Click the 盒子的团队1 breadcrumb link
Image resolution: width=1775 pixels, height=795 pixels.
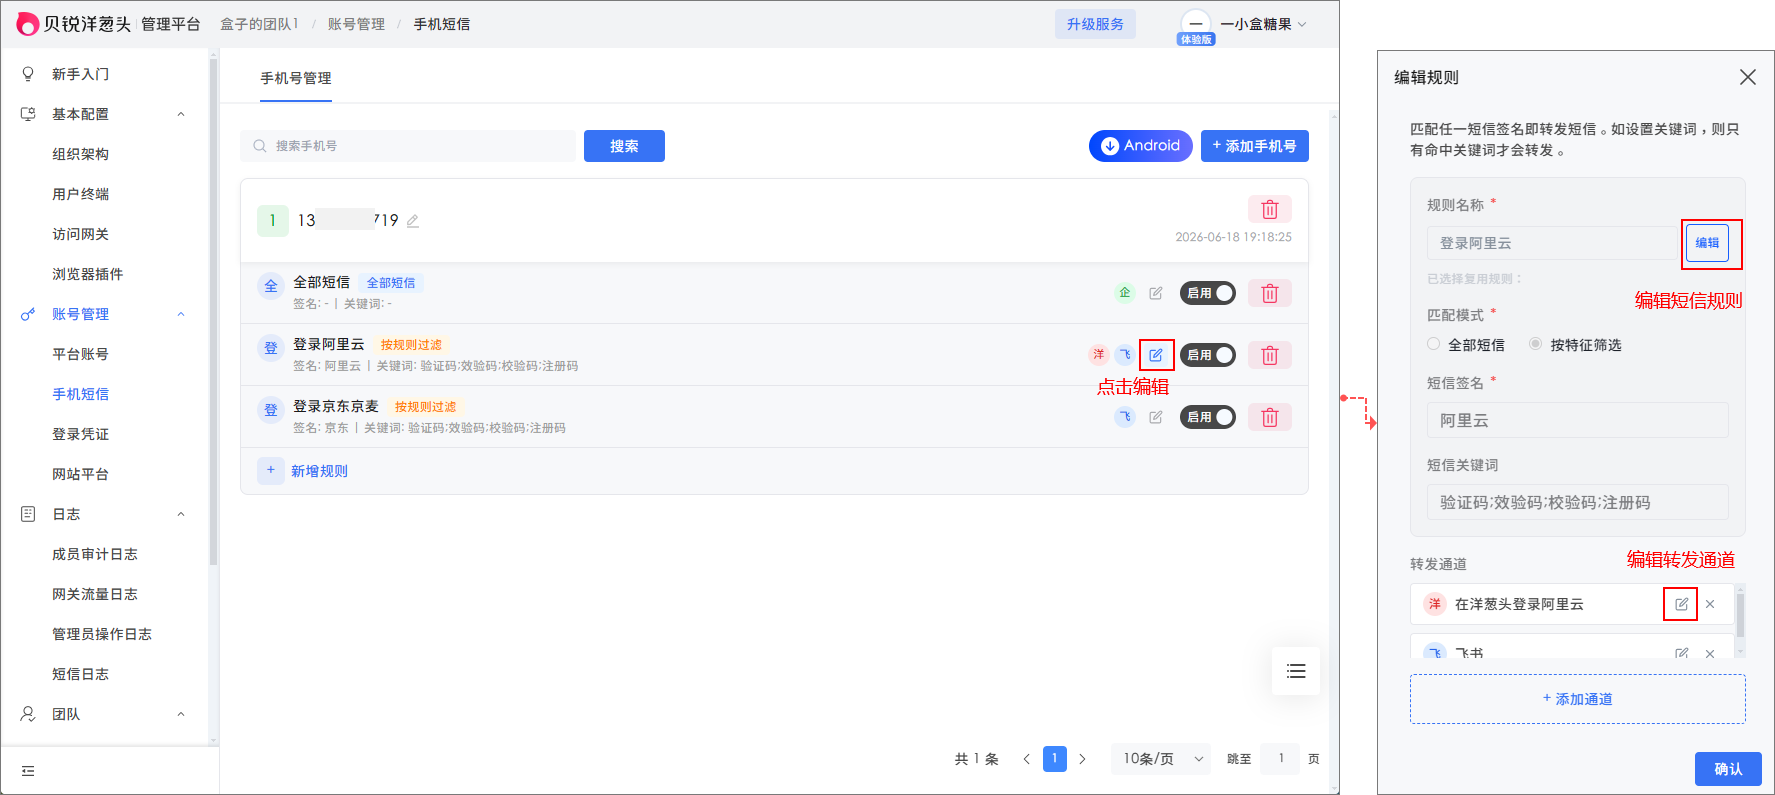pos(259,24)
